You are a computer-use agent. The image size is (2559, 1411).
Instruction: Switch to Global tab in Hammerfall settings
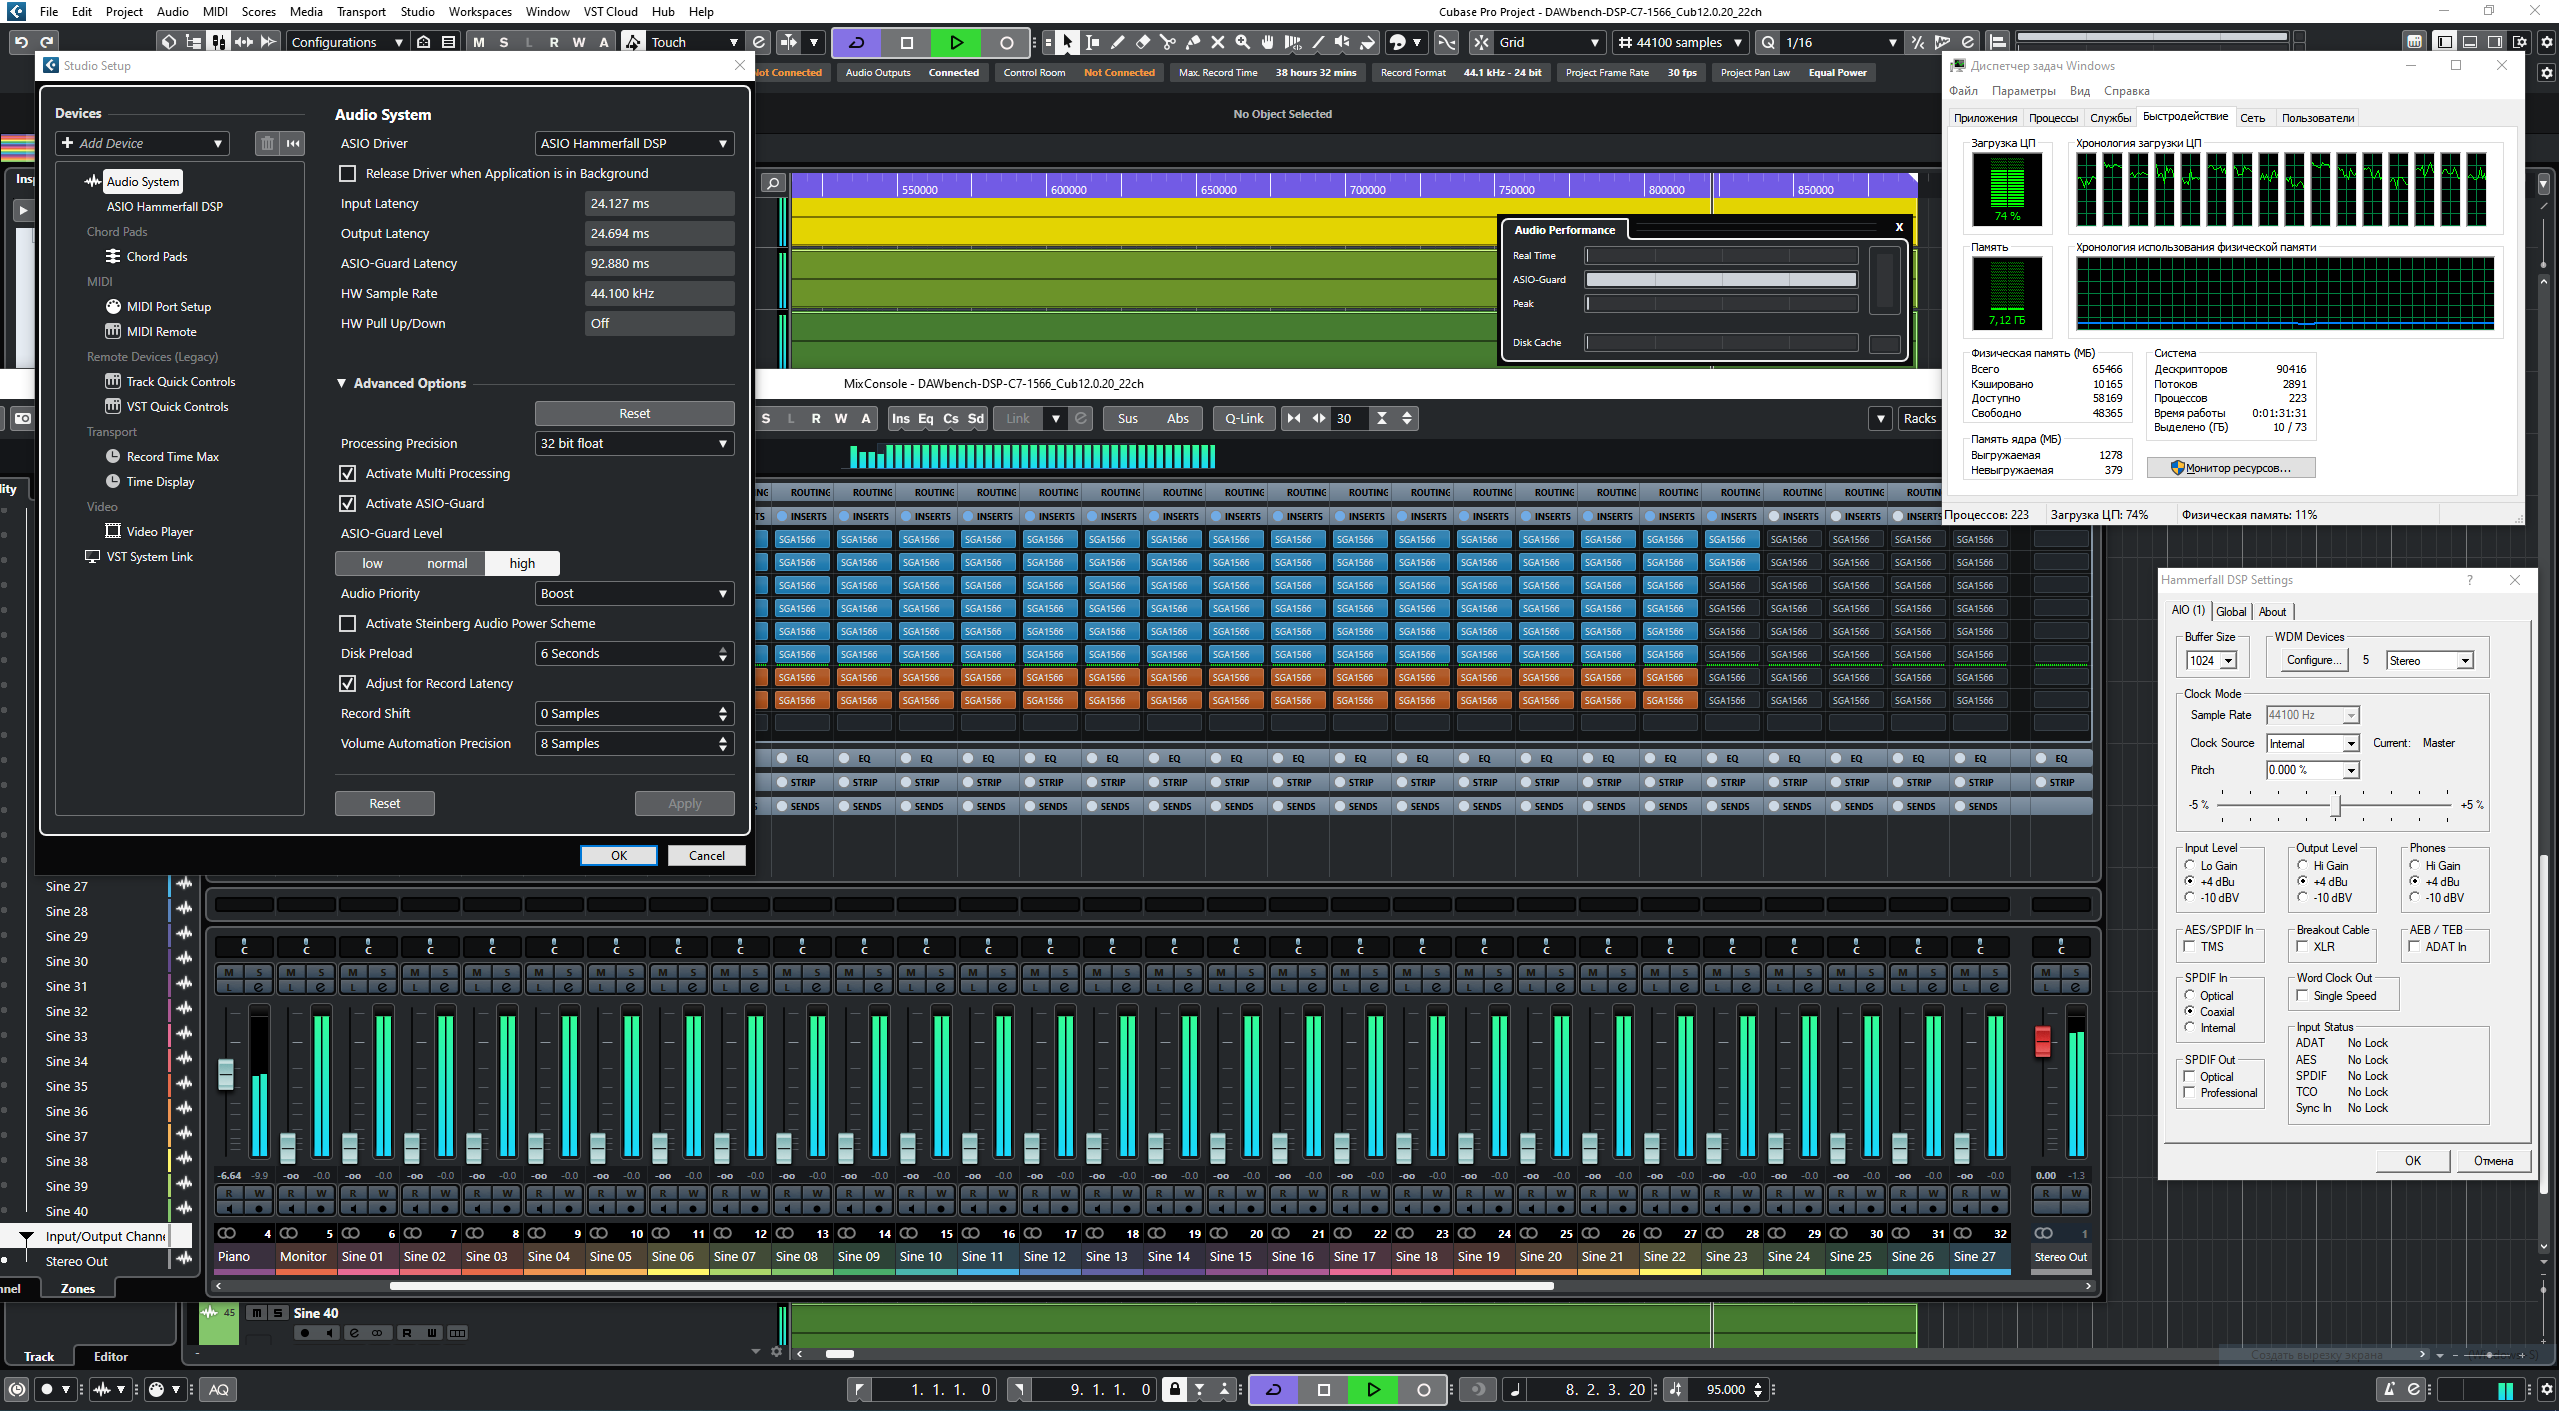(x=2230, y=611)
